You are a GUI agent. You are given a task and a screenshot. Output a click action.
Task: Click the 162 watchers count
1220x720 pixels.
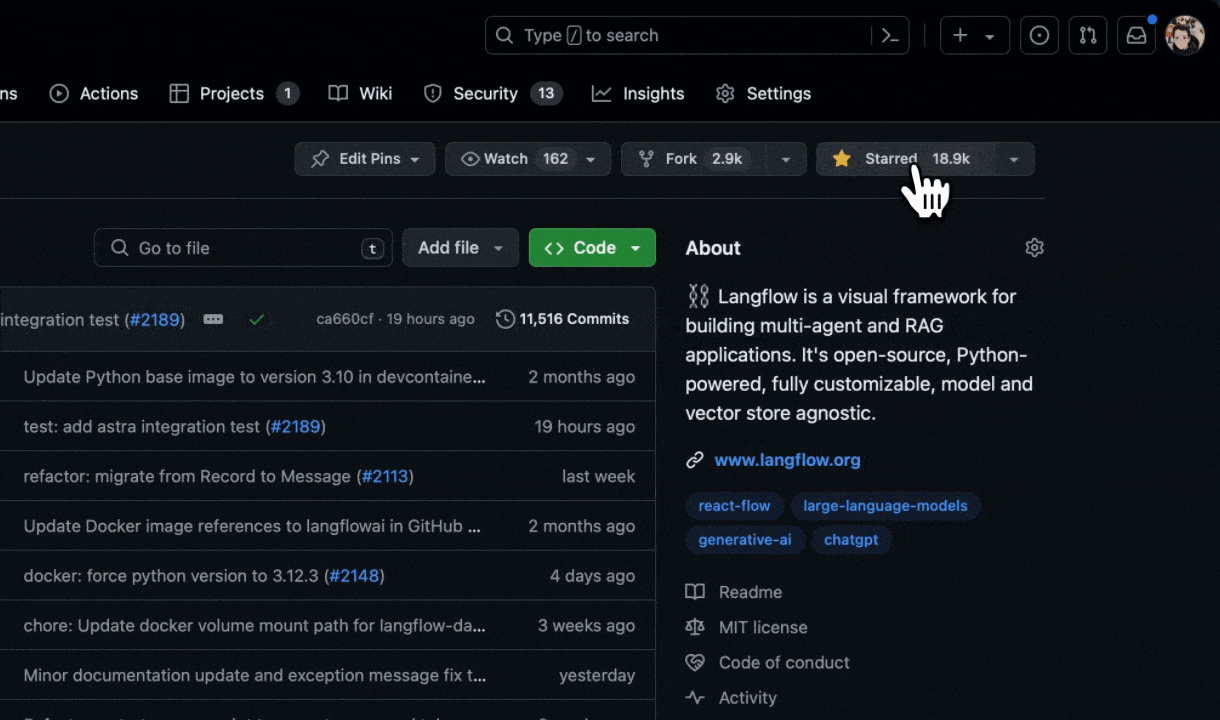(555, 159)
